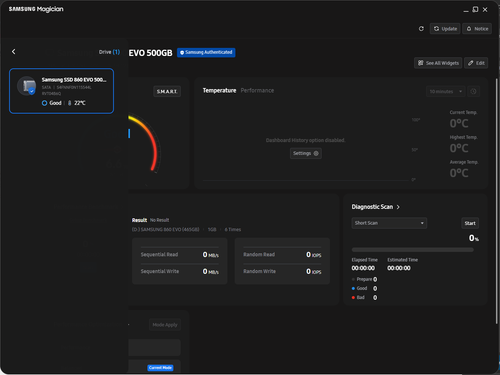Click the Mode Apply button
The width and height of the screenshot is (500, 375).
coord(165,325)
